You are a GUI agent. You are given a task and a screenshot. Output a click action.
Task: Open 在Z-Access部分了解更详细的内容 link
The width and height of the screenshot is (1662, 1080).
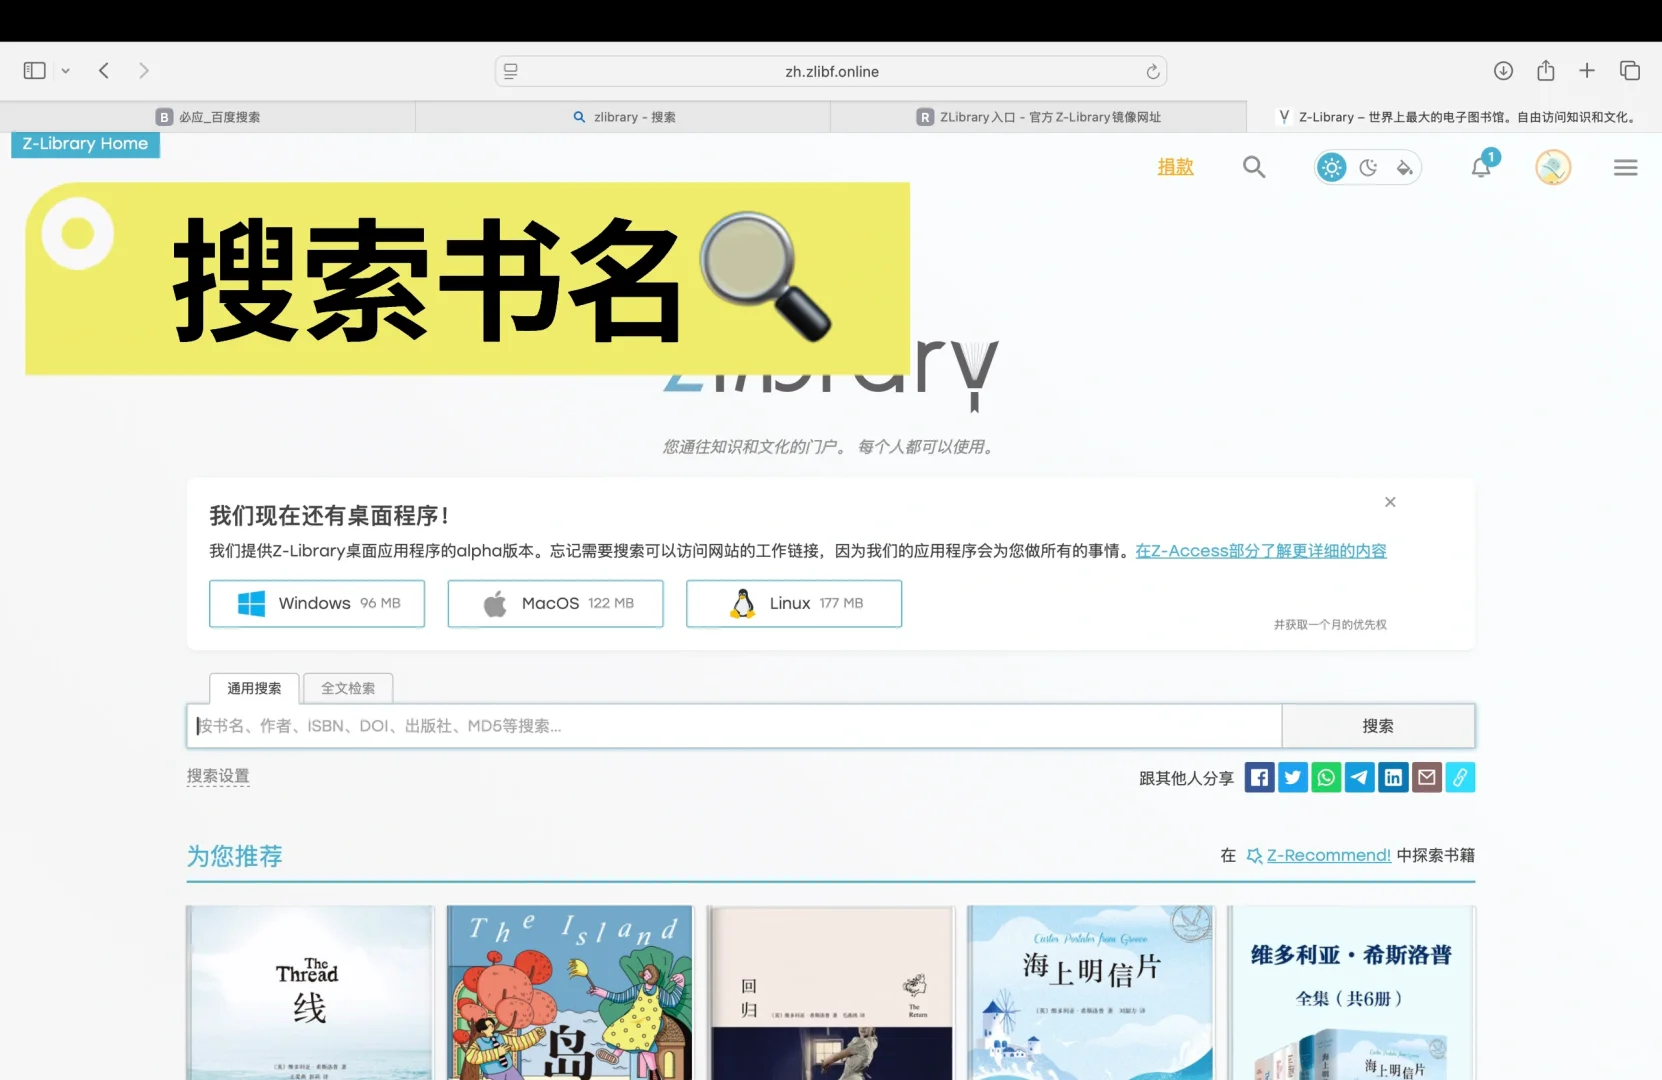1261,551
